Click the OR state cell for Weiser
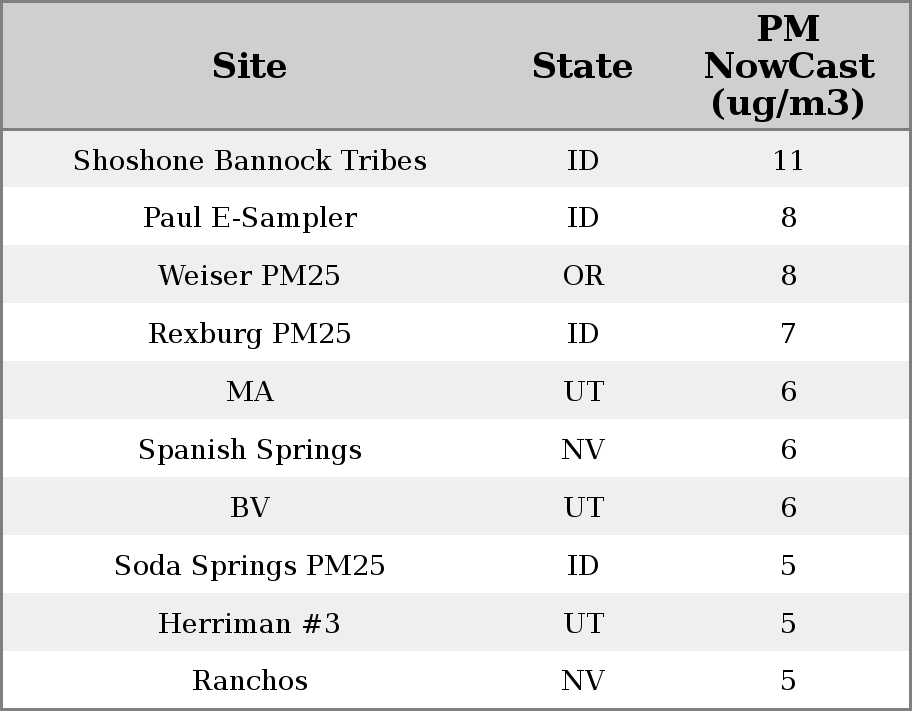The image size is (912, 711). click(x=583, y=276)
